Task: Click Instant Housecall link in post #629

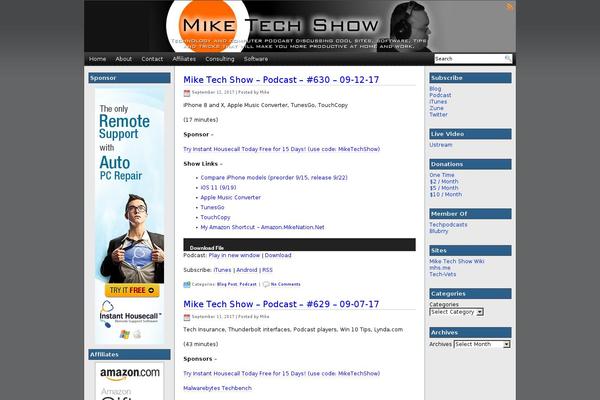Action: click(x=282, y=374)
